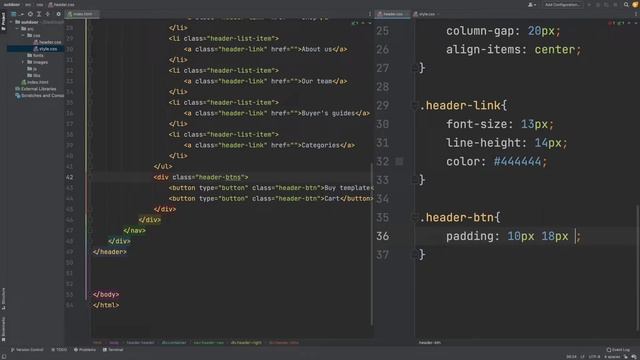Open the TODO tool window
640x360 pixels.
click(x=59, y=350)
